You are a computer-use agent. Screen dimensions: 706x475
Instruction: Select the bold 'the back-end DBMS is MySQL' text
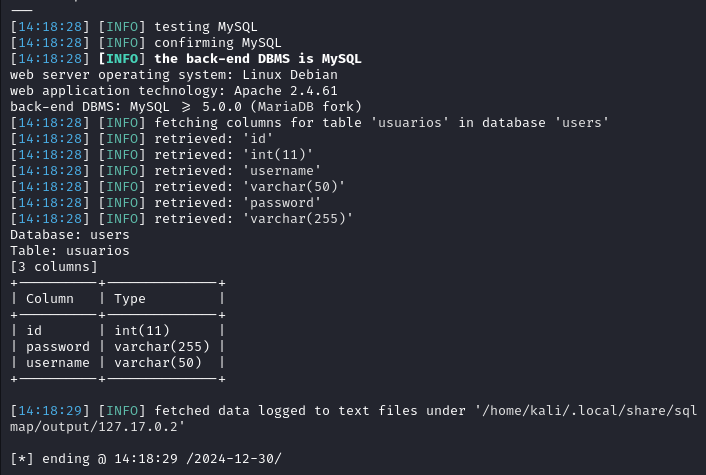258,59
